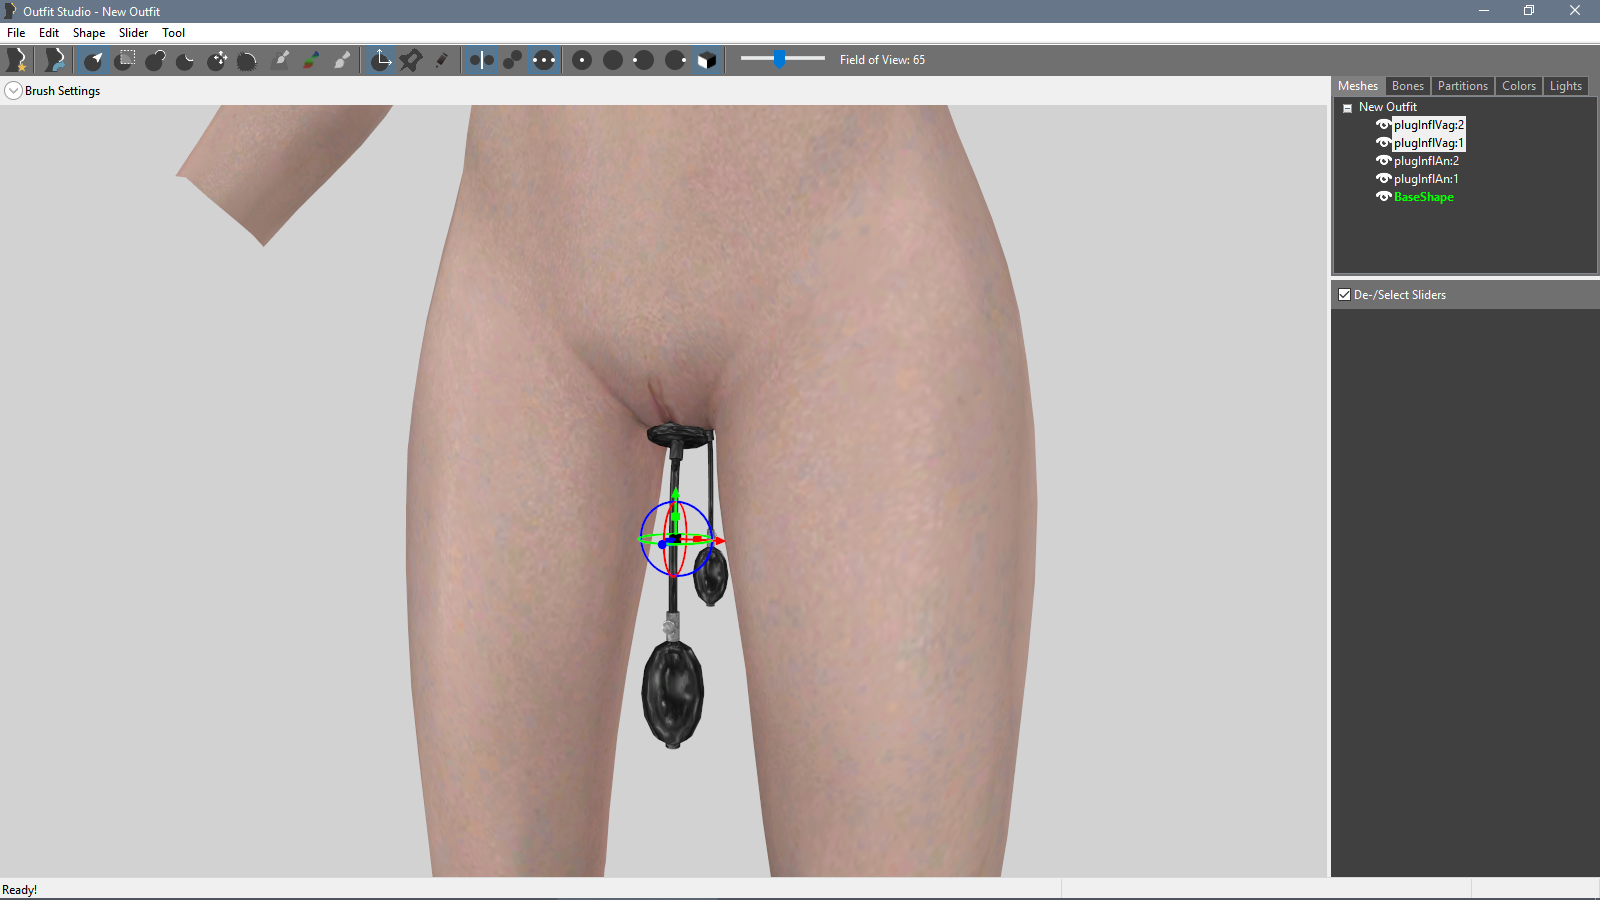Switch to the Bones tab
This screenshot has width=1600, height=900.
pyautogui.click(x=1408, y=86)
